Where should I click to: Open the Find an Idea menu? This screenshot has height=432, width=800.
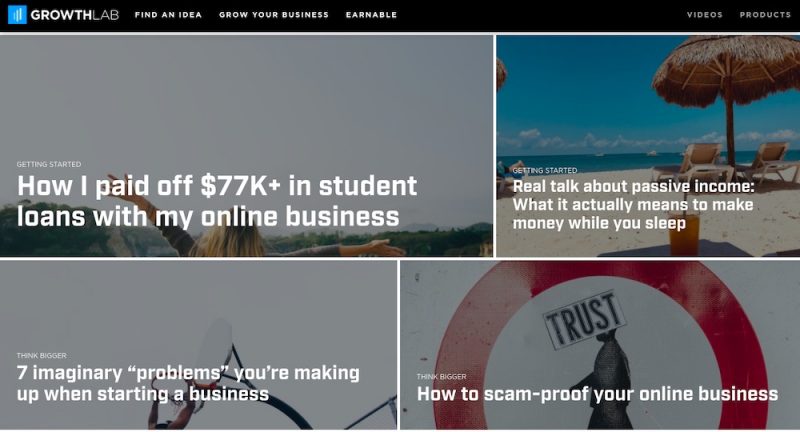[168, 15]
